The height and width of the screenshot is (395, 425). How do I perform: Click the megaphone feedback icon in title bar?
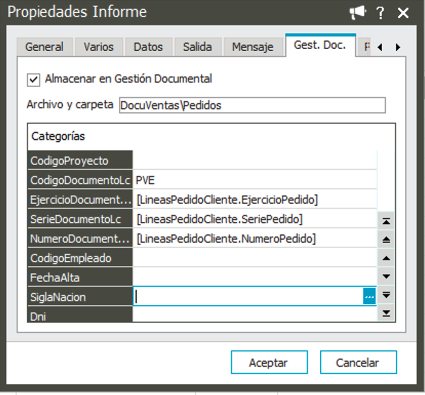pyautogui.click(x=358, y=13)
